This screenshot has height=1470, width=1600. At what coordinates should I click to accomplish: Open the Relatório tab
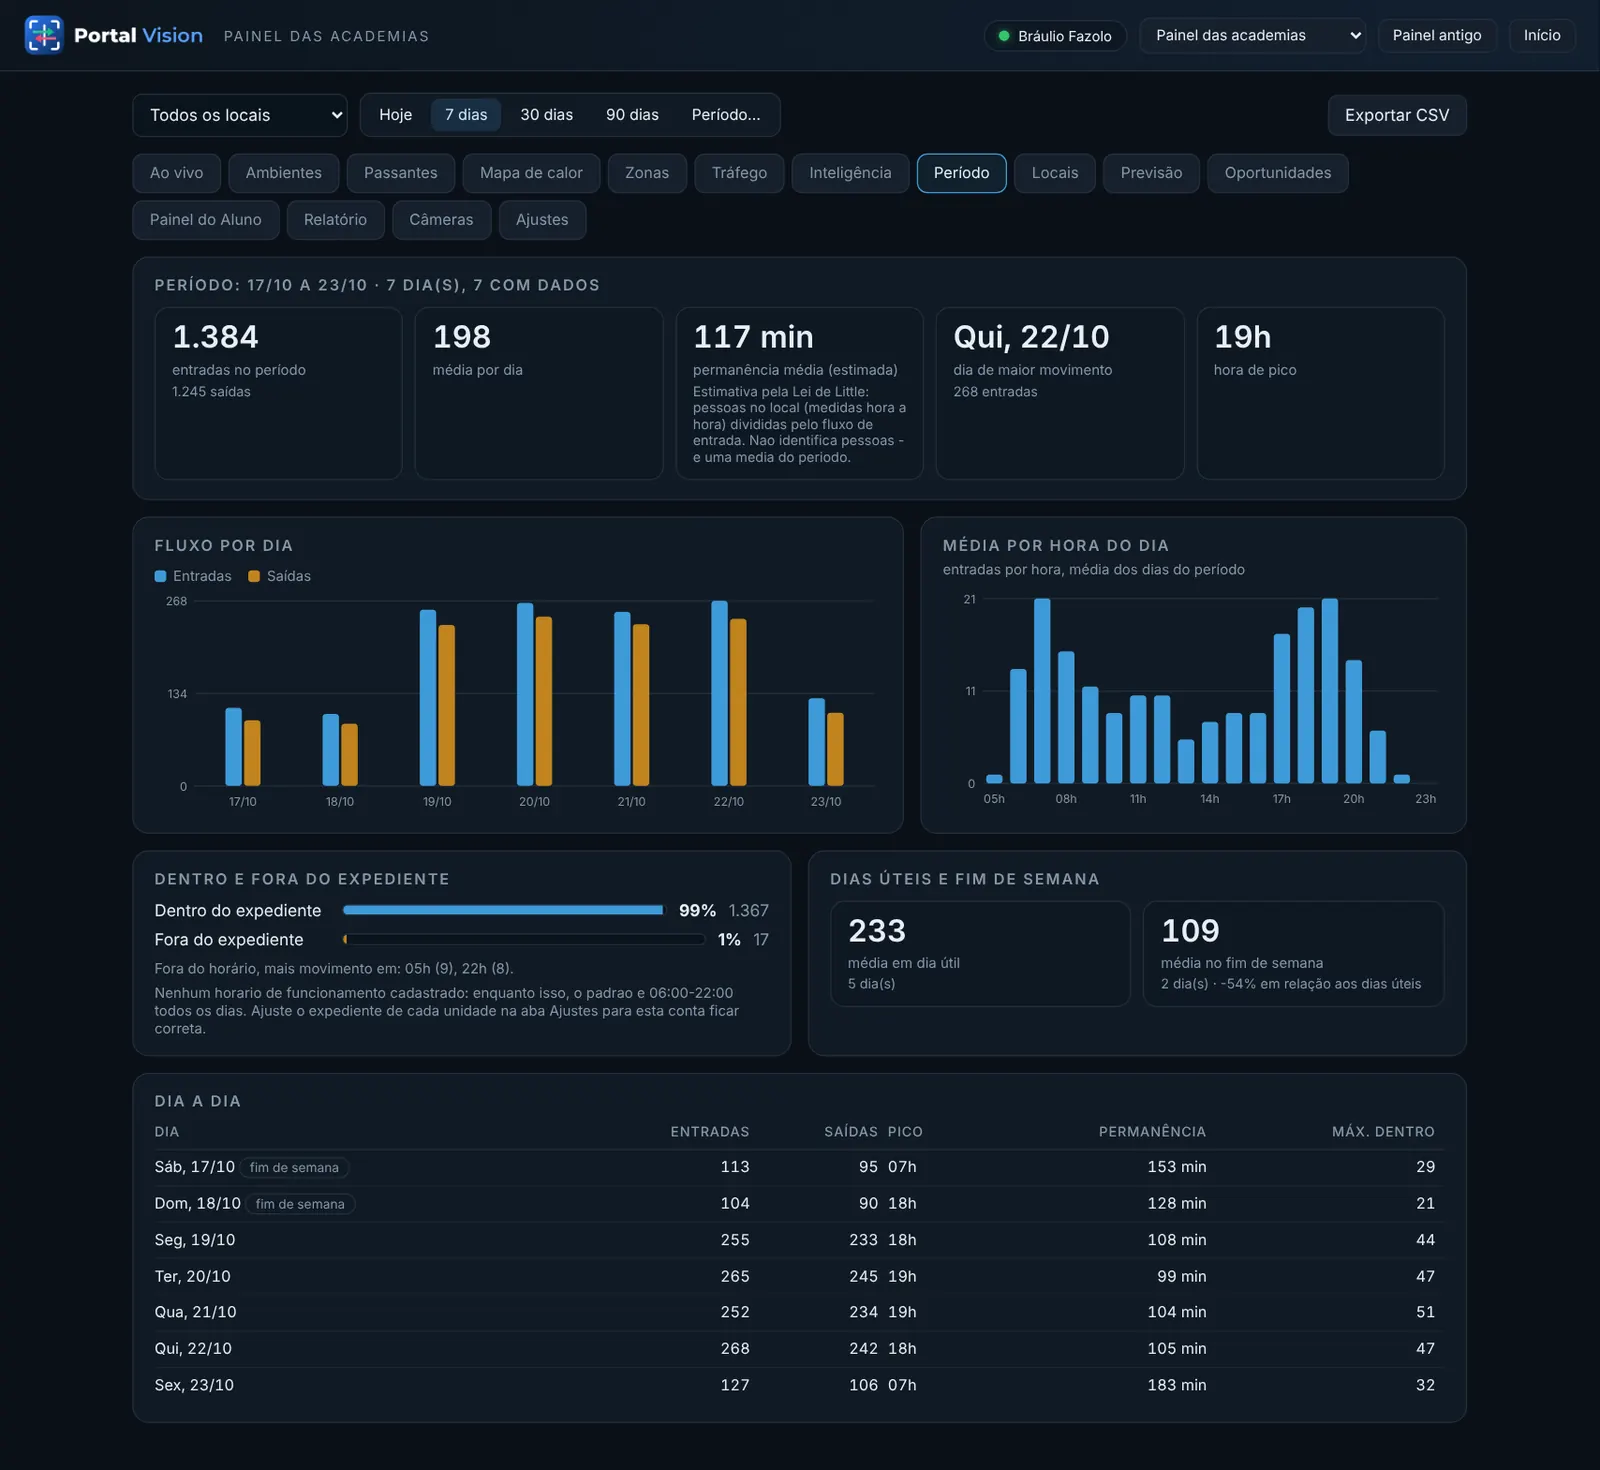click(x=336, y=220)
